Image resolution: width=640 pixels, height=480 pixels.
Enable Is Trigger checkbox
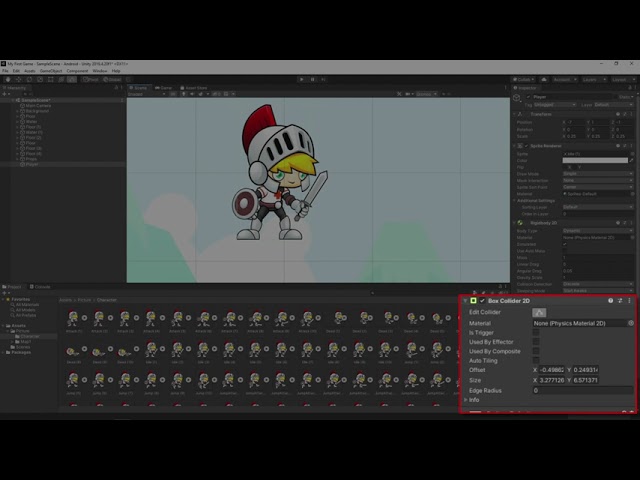tap(536, 332)
